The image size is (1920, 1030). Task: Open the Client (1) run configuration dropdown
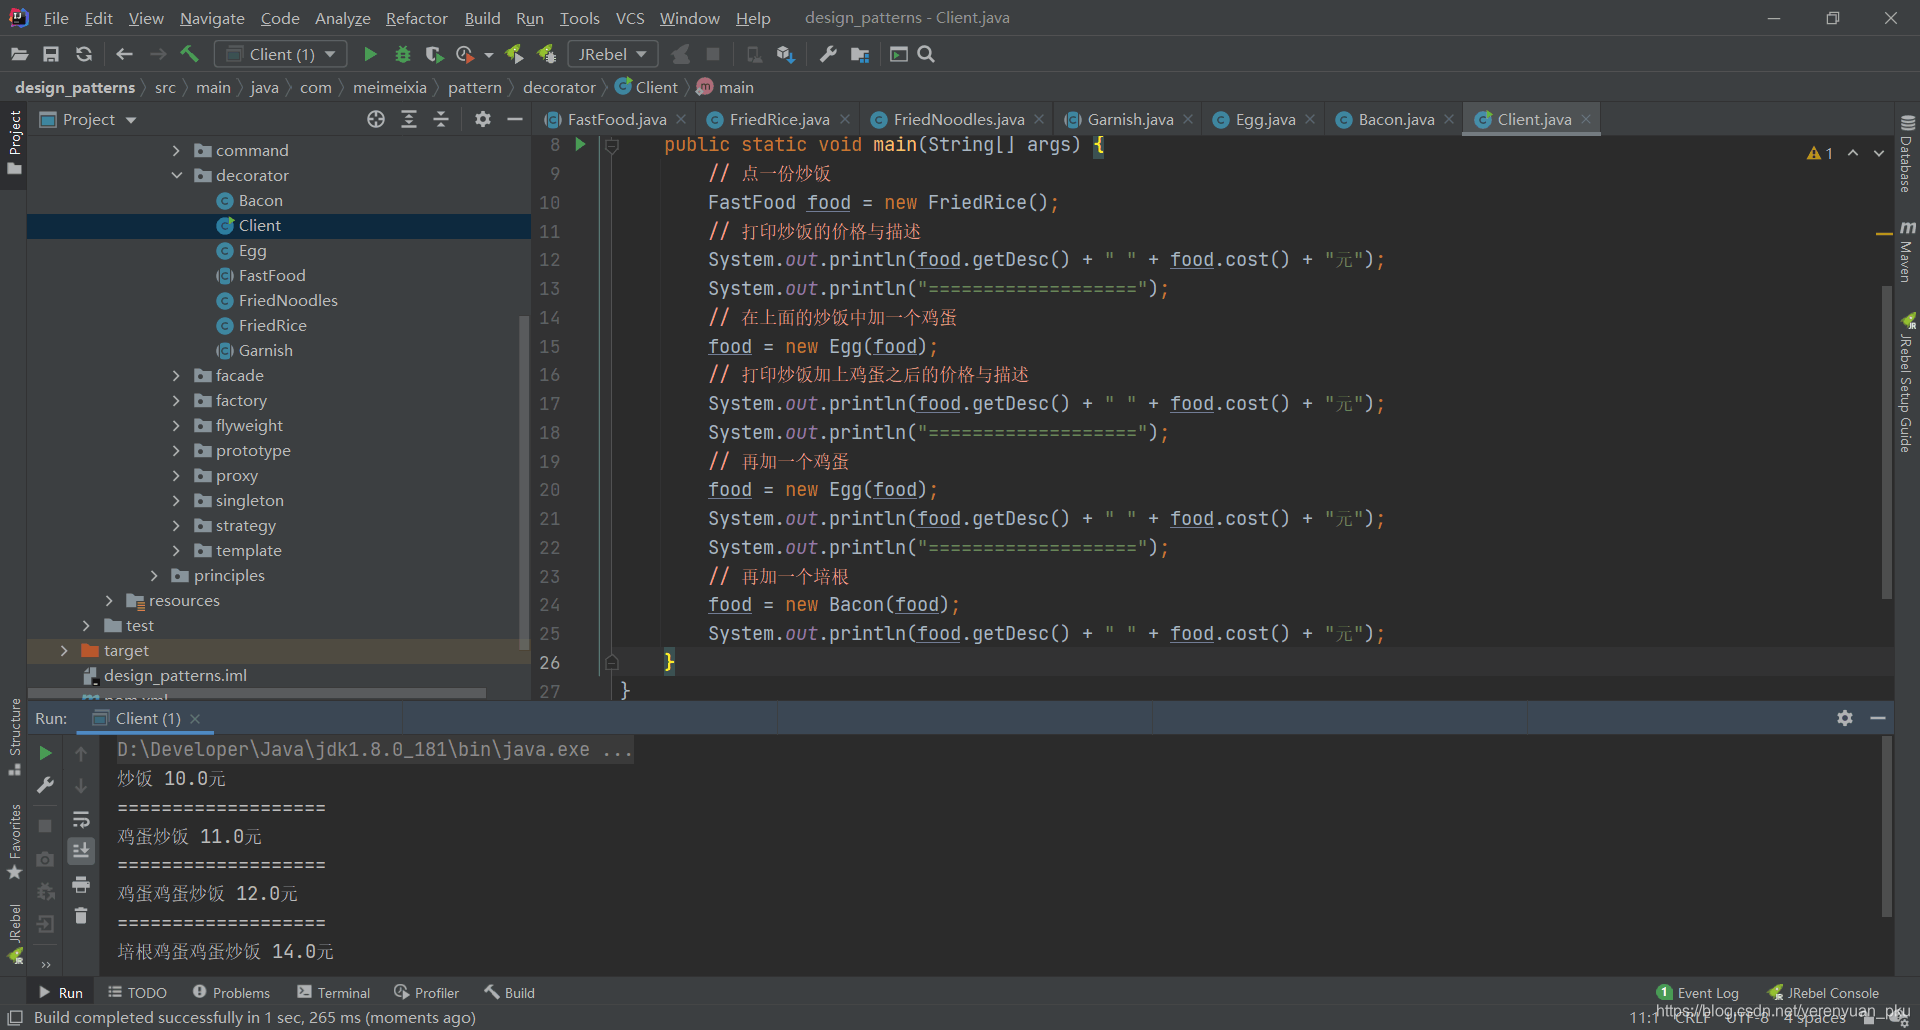[282, 54]
